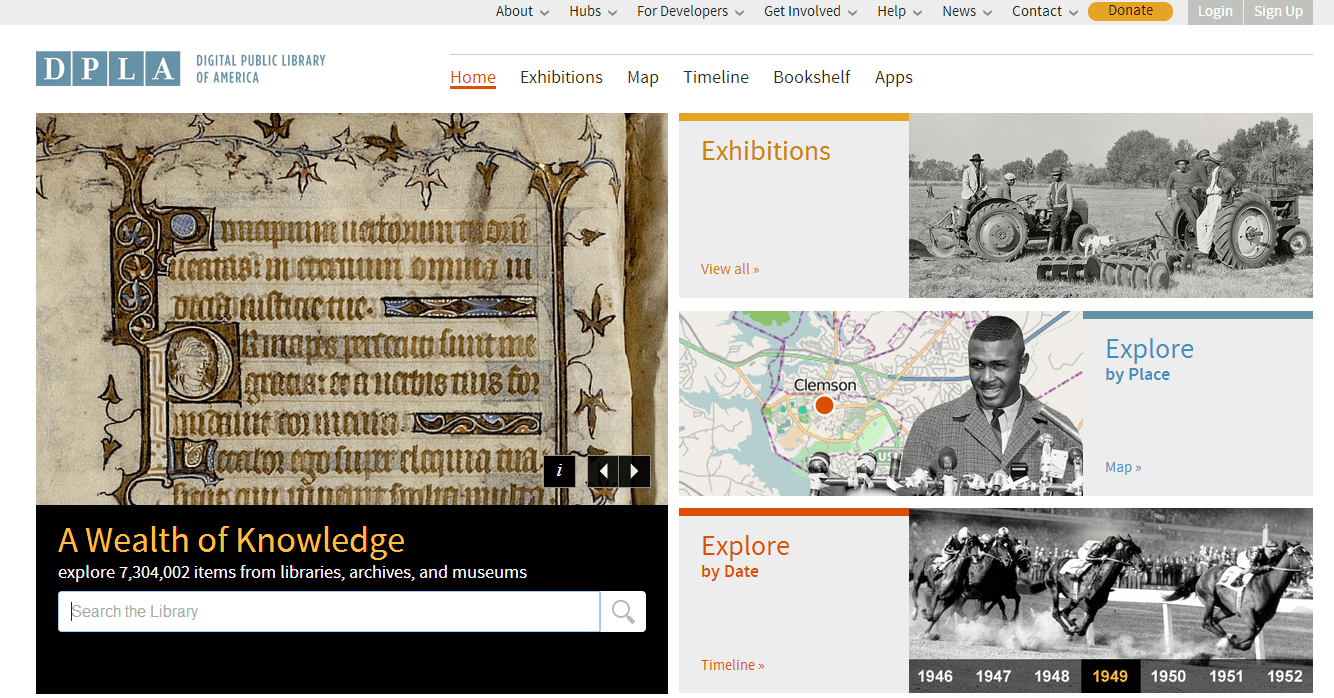1334x698 pixels.
Task: Click 'explore 7,304,002 items' text
Action: pos(292,573)
